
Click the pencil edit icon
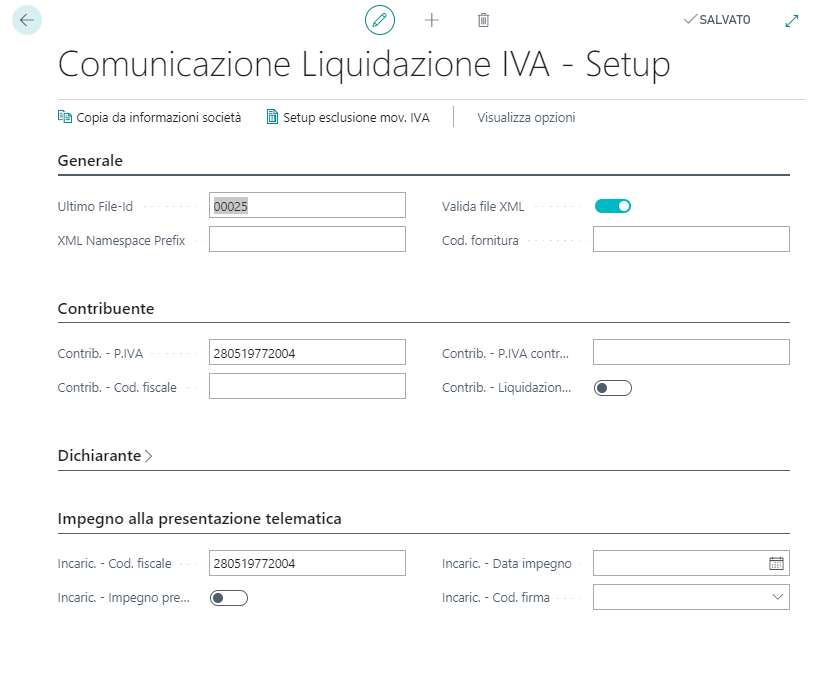tap(379, 20)
